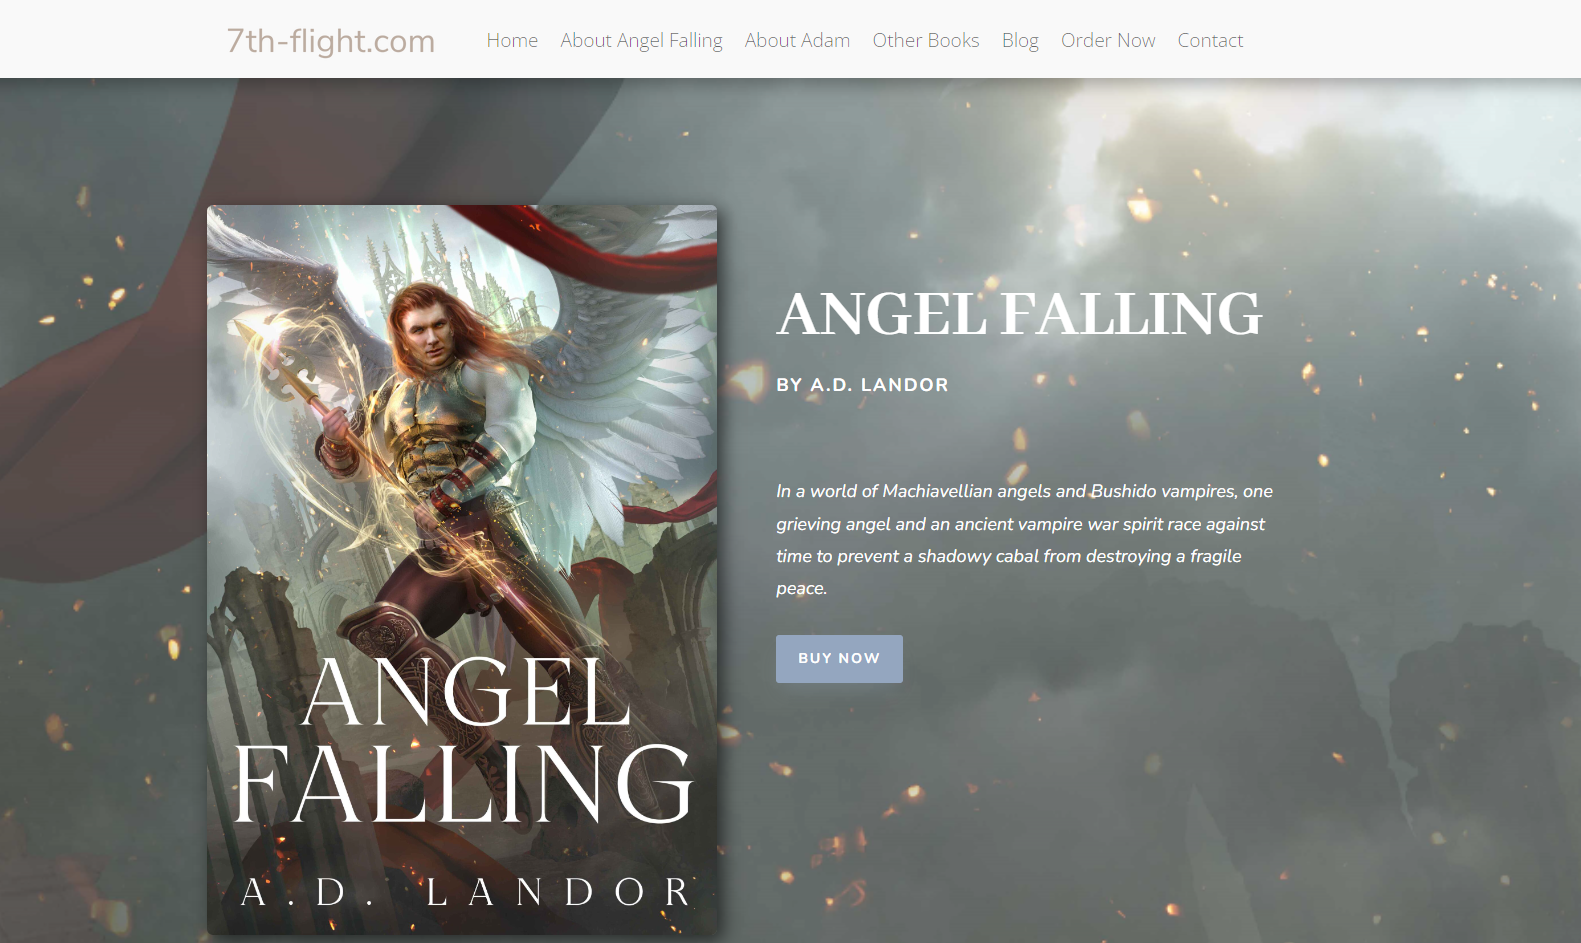Click the italic book description paragraph
Screen dimensions: 1581x943
1024,540
